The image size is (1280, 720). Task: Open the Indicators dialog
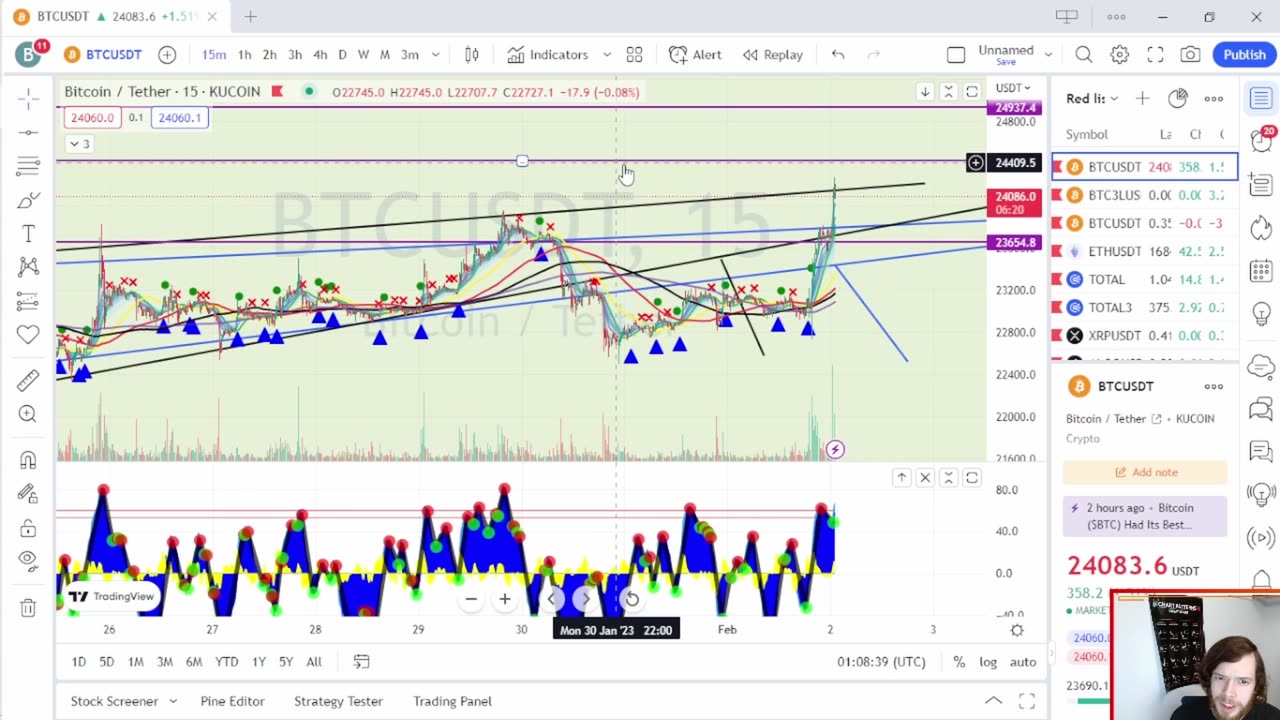point(547,55)
